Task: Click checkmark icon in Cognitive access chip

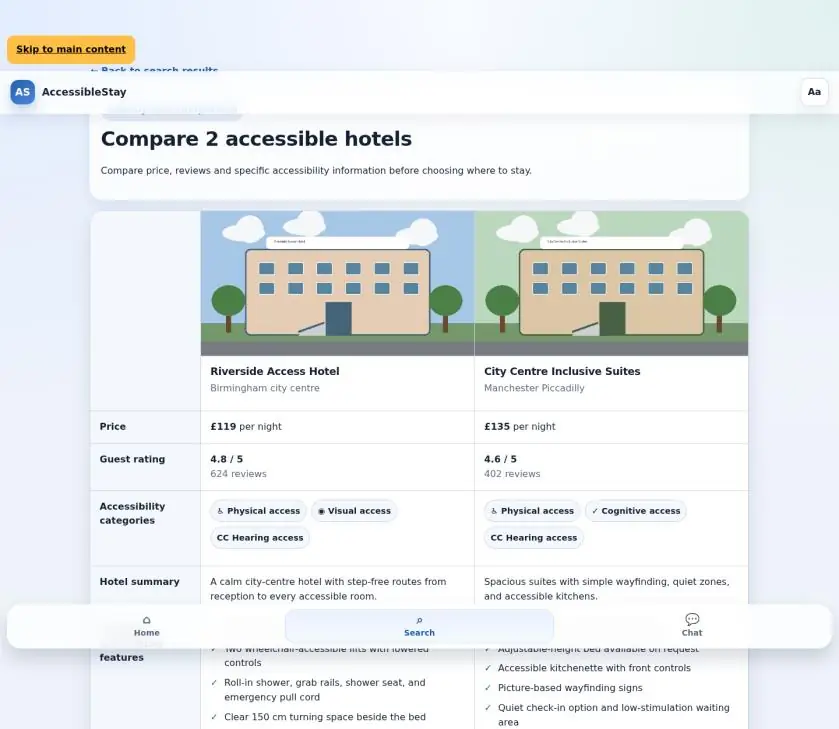Action: click(x=595, y=511)
